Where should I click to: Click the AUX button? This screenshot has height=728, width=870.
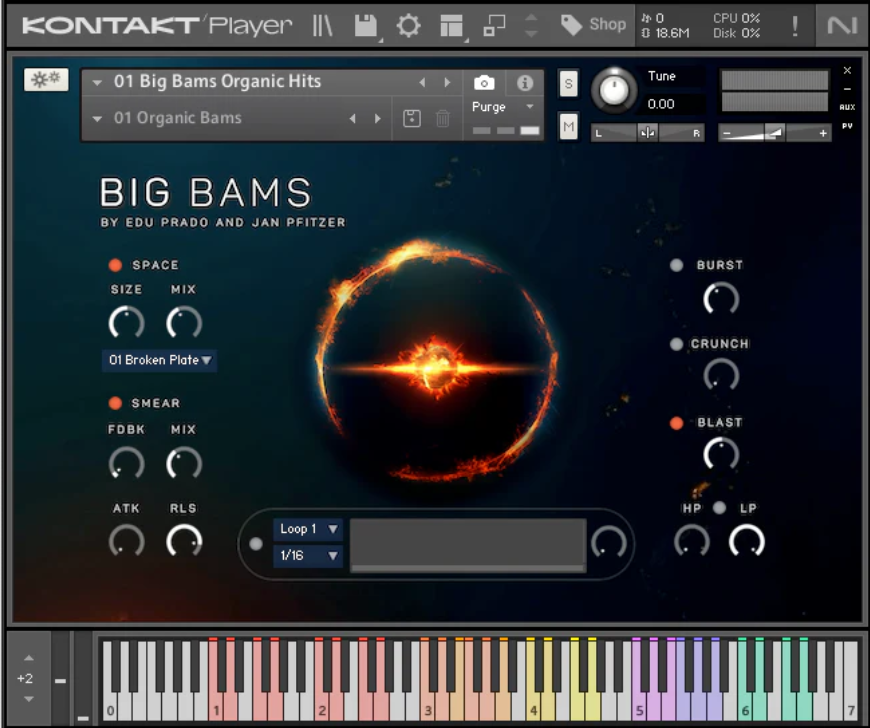point(847,107)
